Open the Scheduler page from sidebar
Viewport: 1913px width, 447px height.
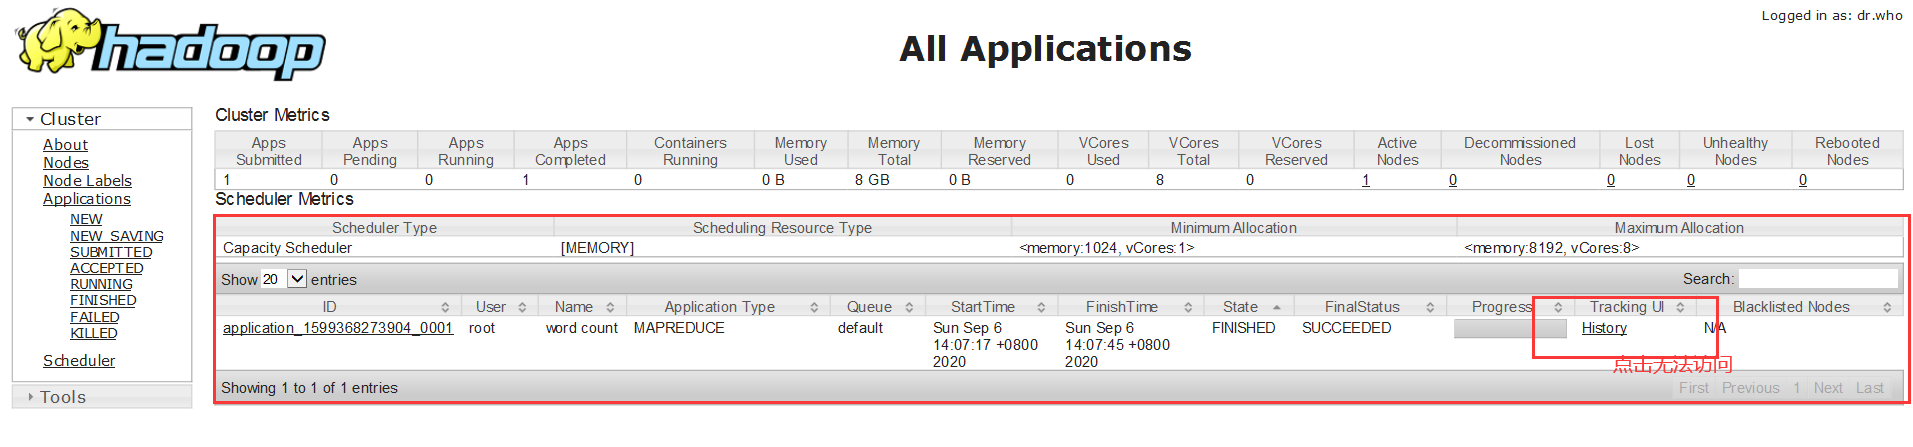(79, 361)
